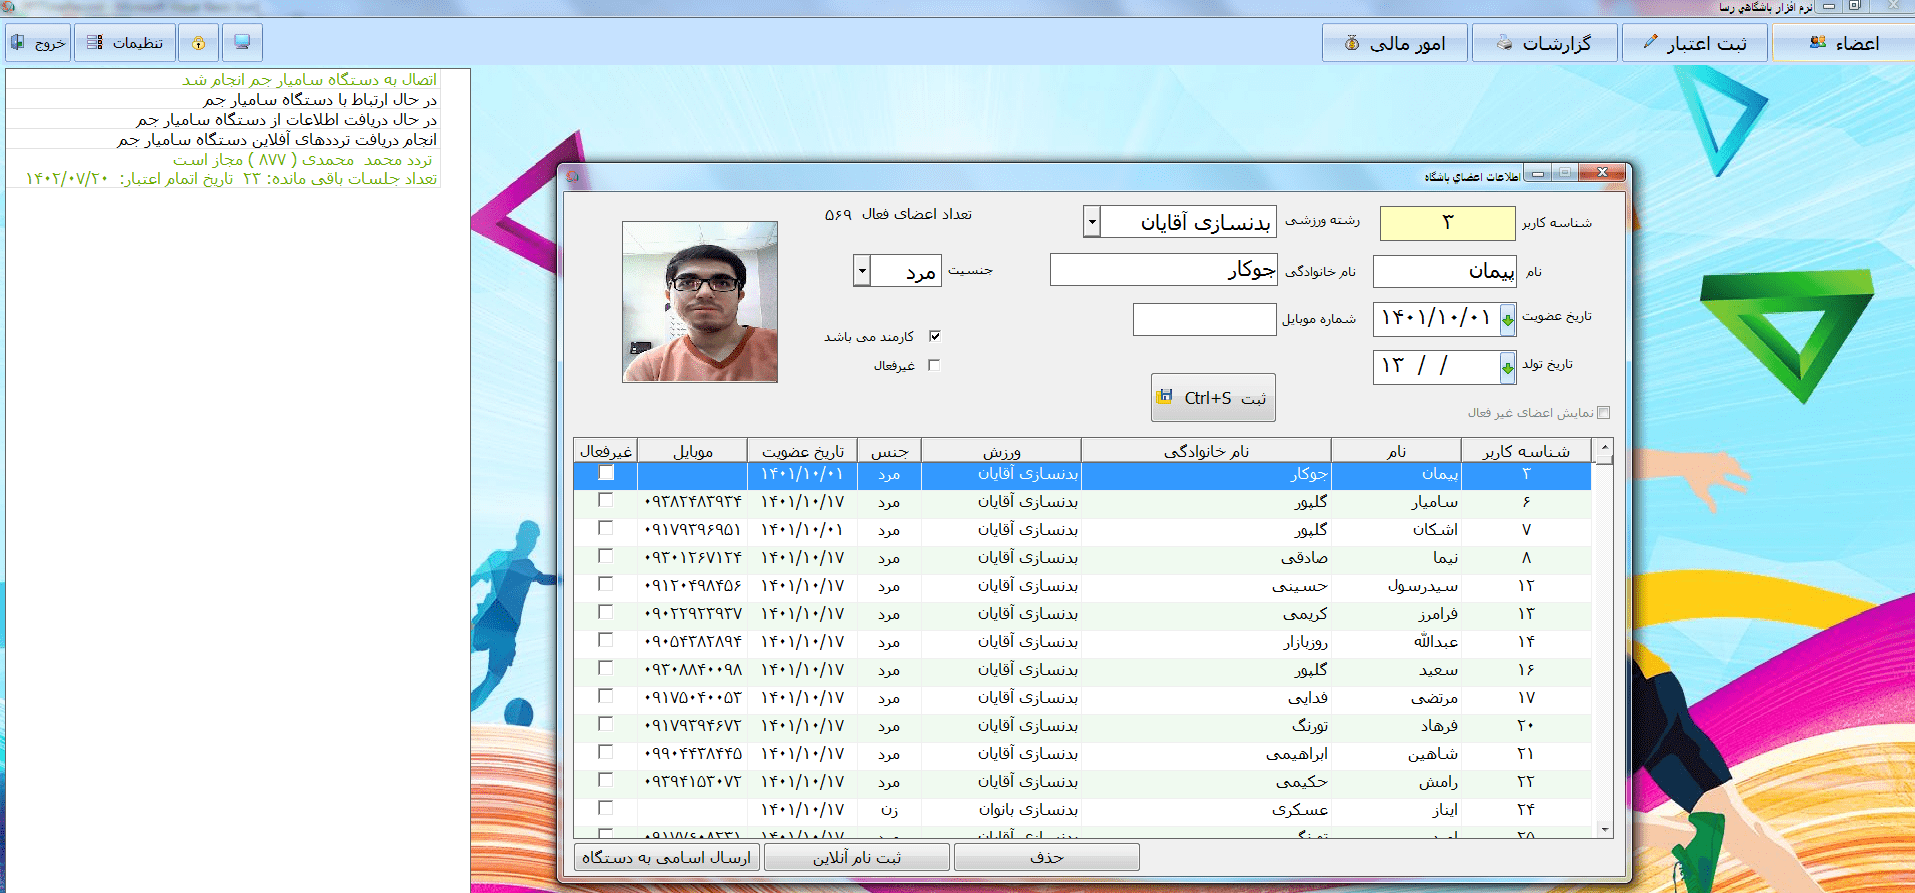Click the app logo icon in dialog title bar
This screenshot has height=893, width=1915.
[573, 176]
